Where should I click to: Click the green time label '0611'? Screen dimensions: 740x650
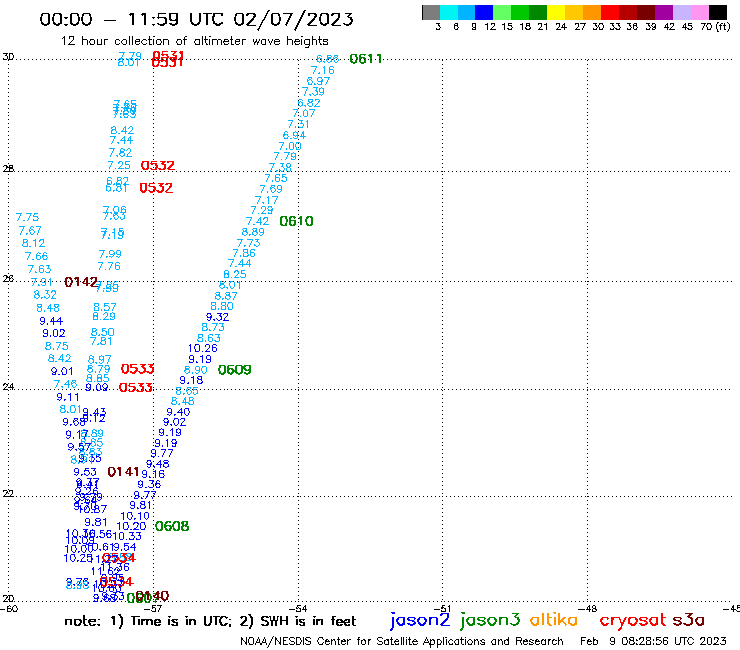pyautogui.click(x=366, y=59)
